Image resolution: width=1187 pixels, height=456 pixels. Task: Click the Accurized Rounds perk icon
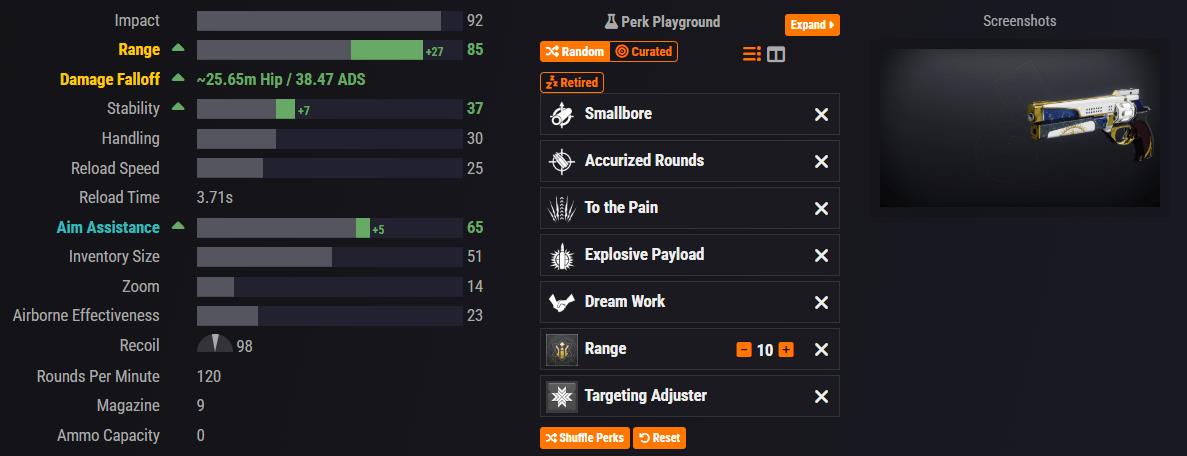tap(562, 161)
